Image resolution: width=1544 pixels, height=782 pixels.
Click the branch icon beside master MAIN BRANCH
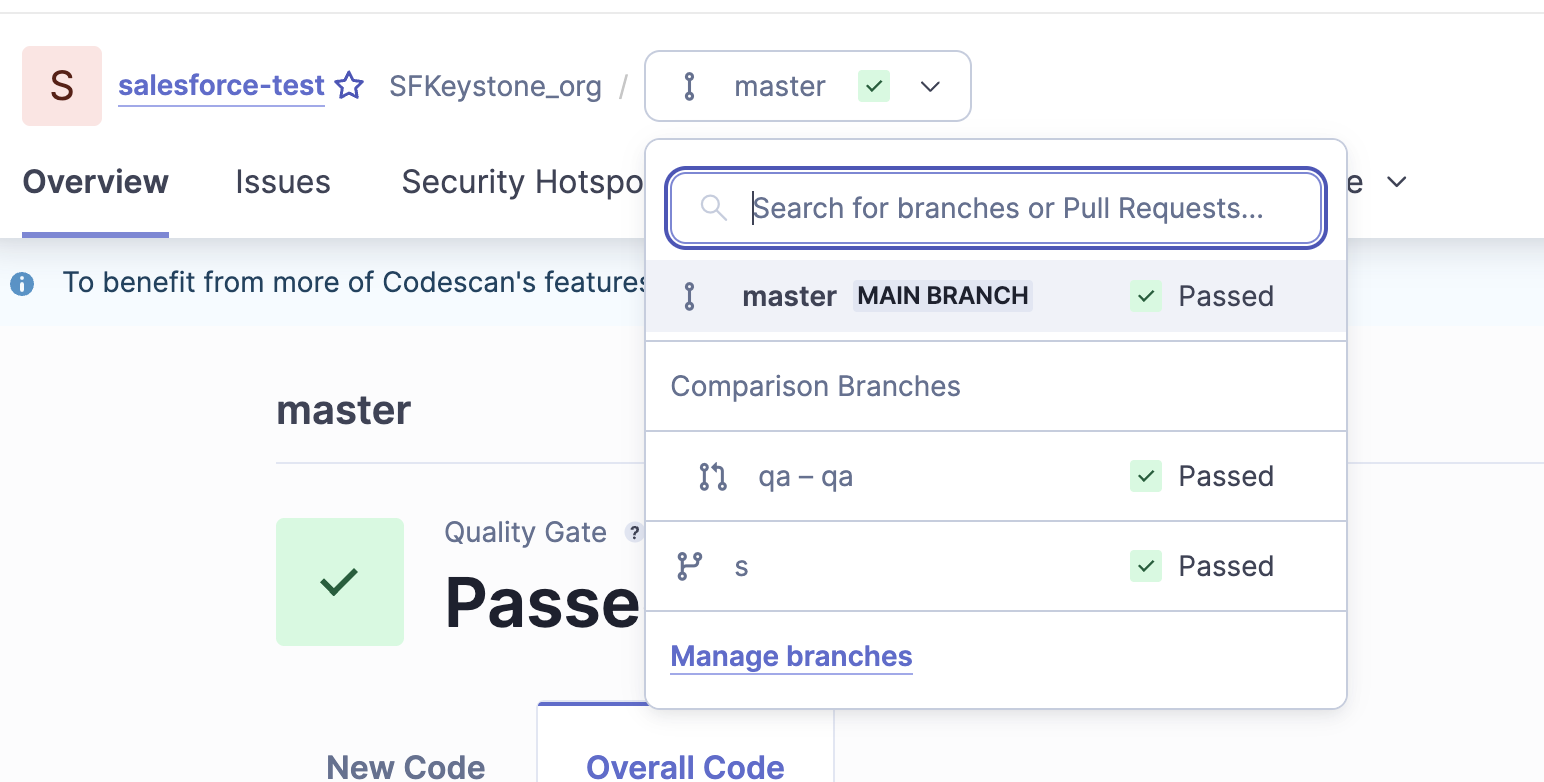pos(689,296)
